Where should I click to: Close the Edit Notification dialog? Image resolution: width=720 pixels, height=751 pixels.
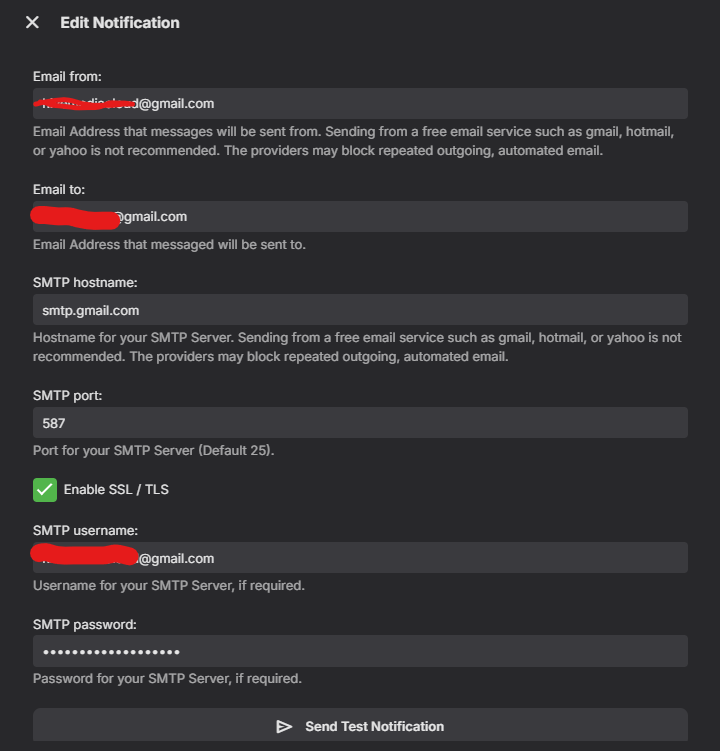coord(33,22)
